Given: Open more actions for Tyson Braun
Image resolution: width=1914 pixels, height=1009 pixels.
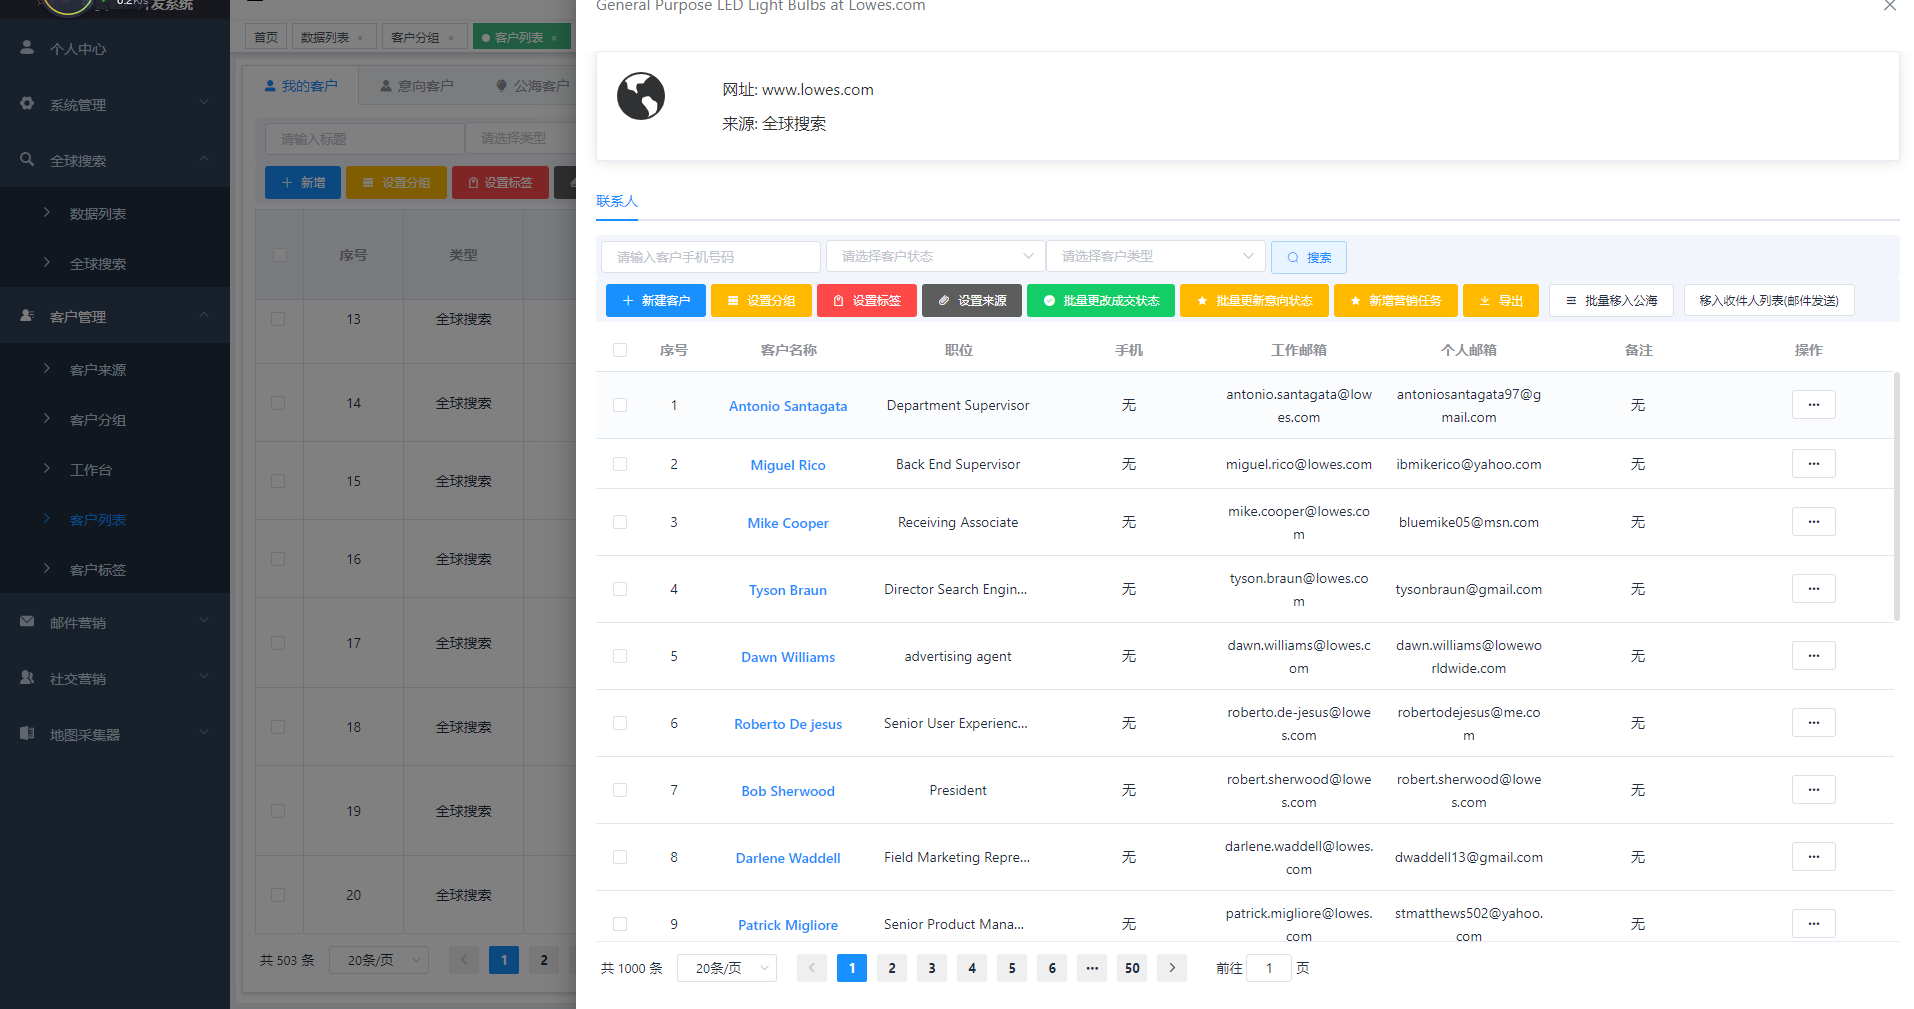Looking at the screenshot, I should pos(1813,589).
